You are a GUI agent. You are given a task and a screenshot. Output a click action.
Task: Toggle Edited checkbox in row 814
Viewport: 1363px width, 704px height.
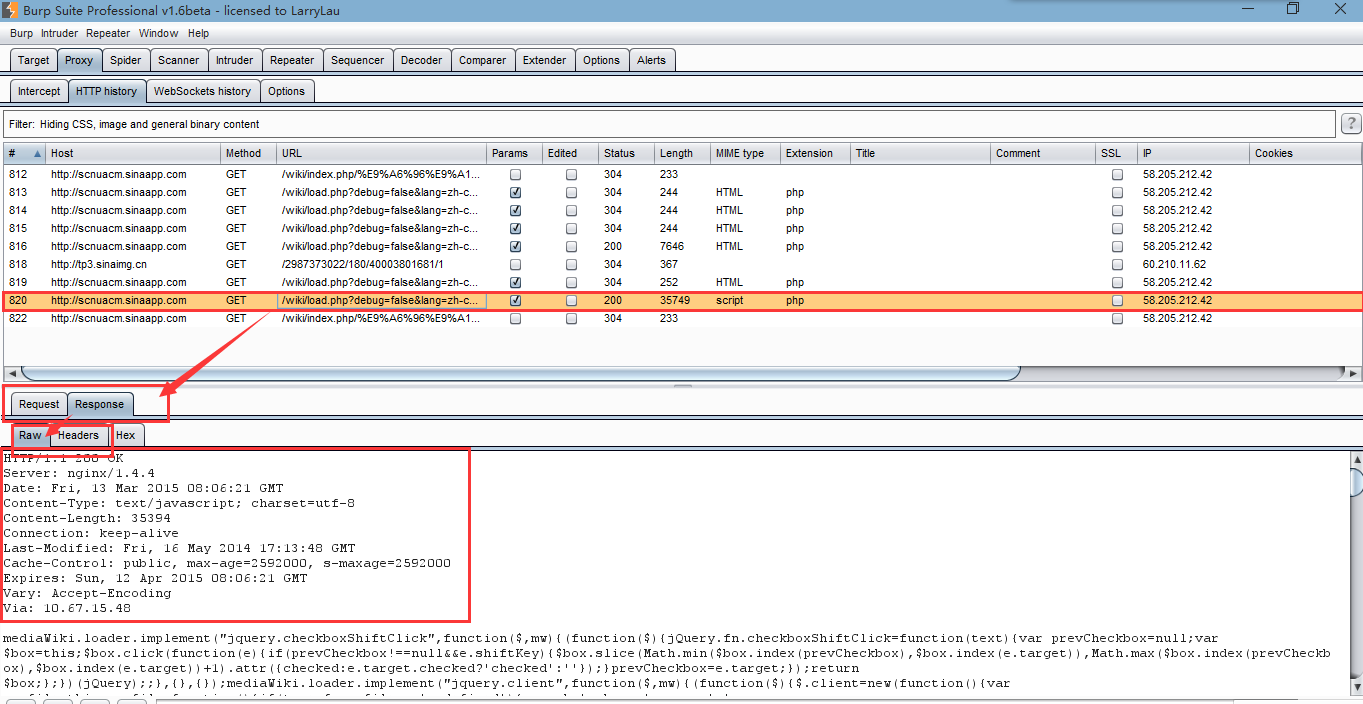pyautogui.click(x=572, y=210)
